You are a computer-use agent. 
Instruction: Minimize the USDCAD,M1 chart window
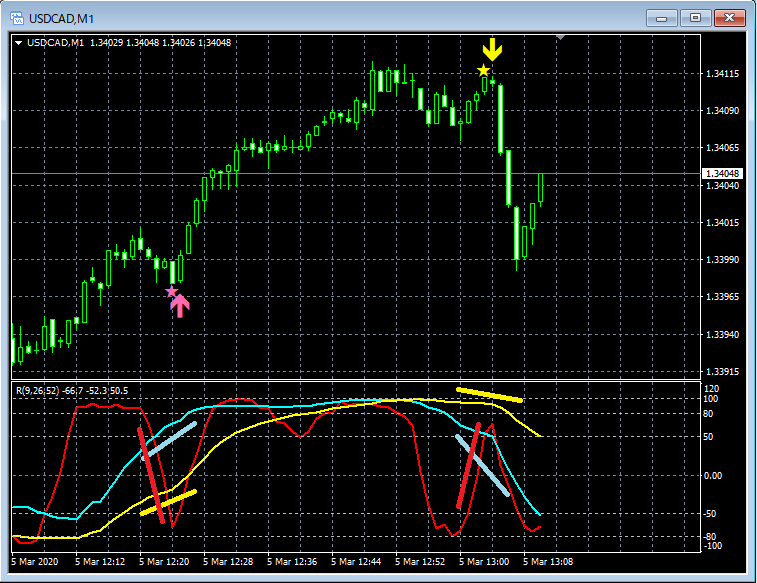[661, 18]
